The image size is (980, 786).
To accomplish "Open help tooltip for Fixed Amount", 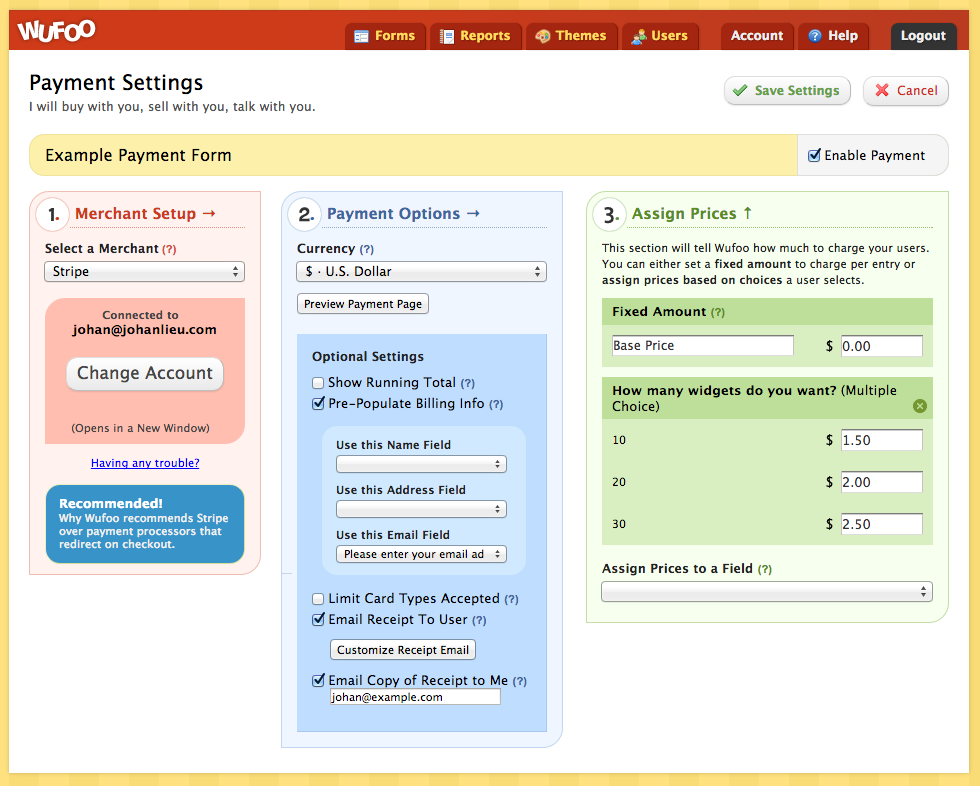I will point(718,312).
